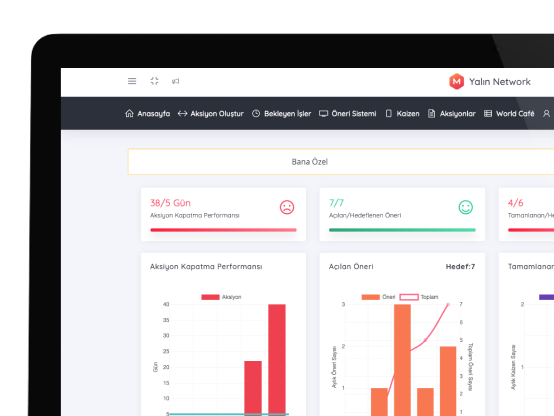Click the Açılan Öneri chart title
Screen dimensions: 554x416
351,266
